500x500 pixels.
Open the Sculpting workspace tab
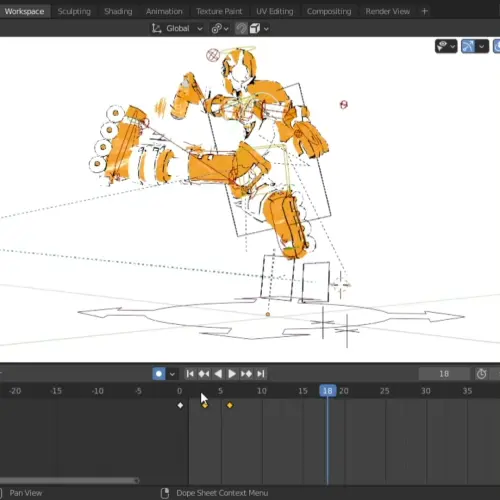click(x=74, y=11)
